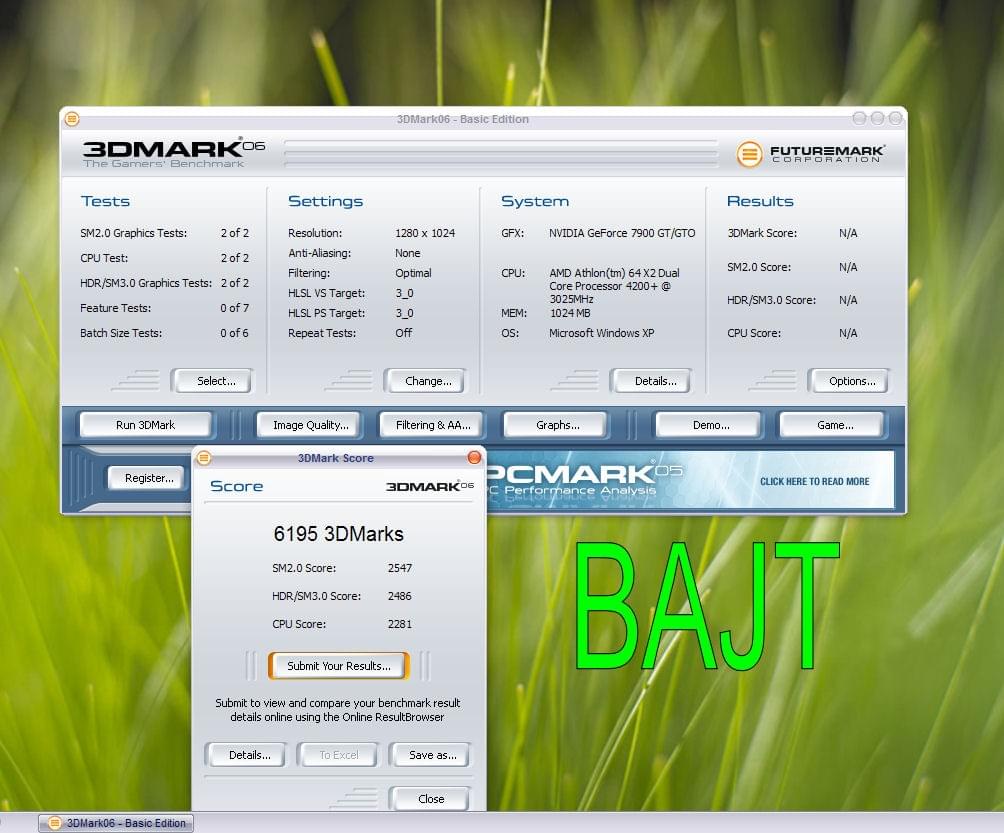
Task: Click the 'System' section heading
Action: click(x=535, y=201)
